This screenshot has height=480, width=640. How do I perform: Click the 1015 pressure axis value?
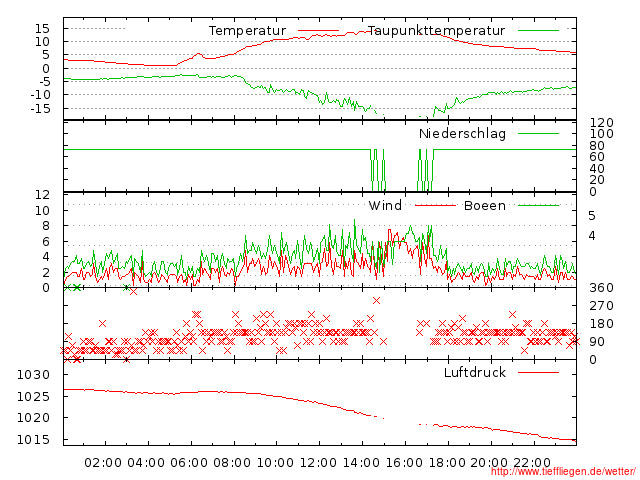click(33, 440)
